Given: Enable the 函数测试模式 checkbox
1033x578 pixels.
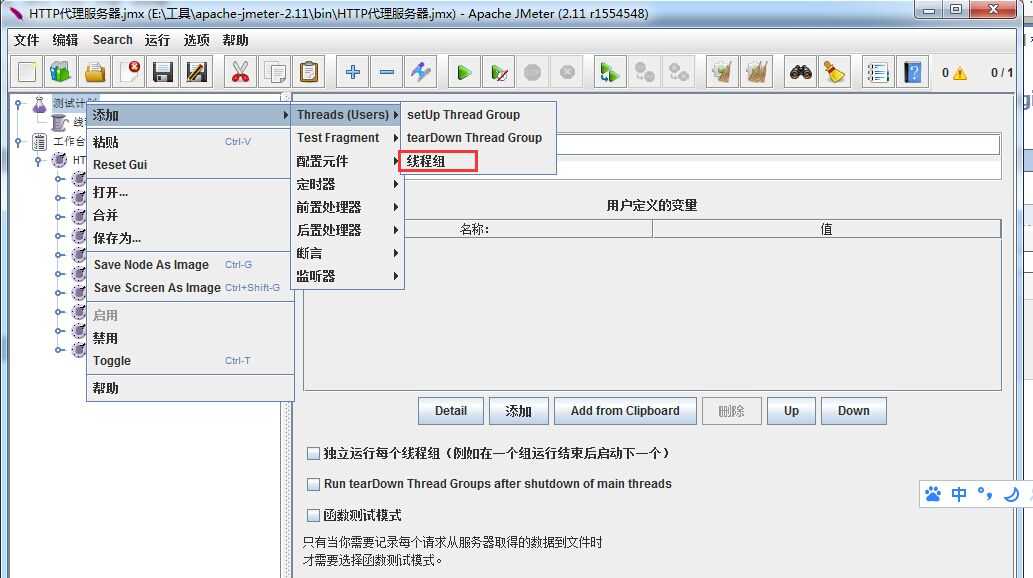Looking at the screenshot, I should point(314,515).
